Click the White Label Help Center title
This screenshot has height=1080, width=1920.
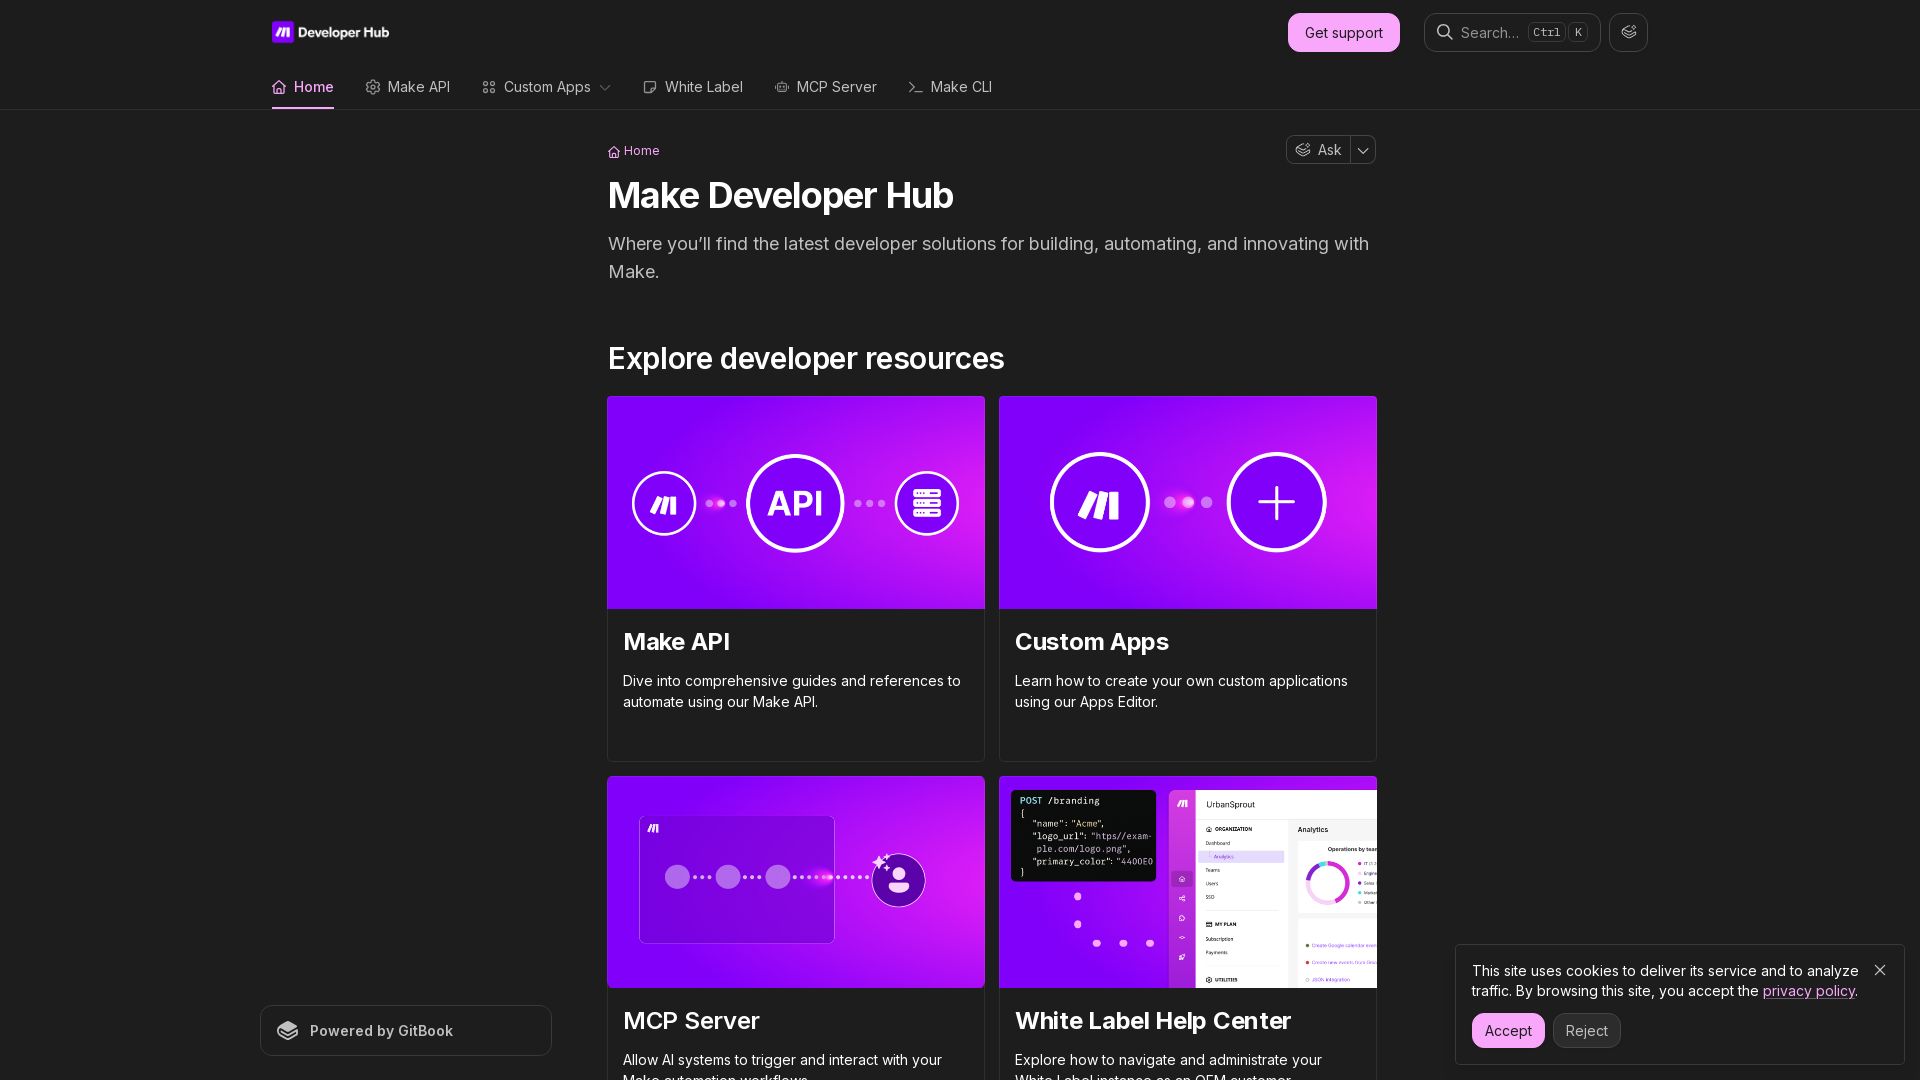pos(1153,1021)
